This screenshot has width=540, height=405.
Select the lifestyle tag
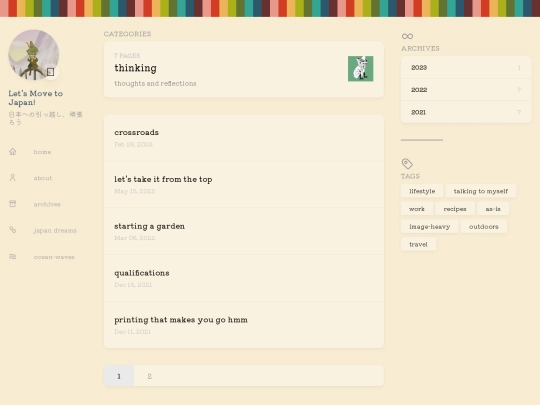(422, 191)
